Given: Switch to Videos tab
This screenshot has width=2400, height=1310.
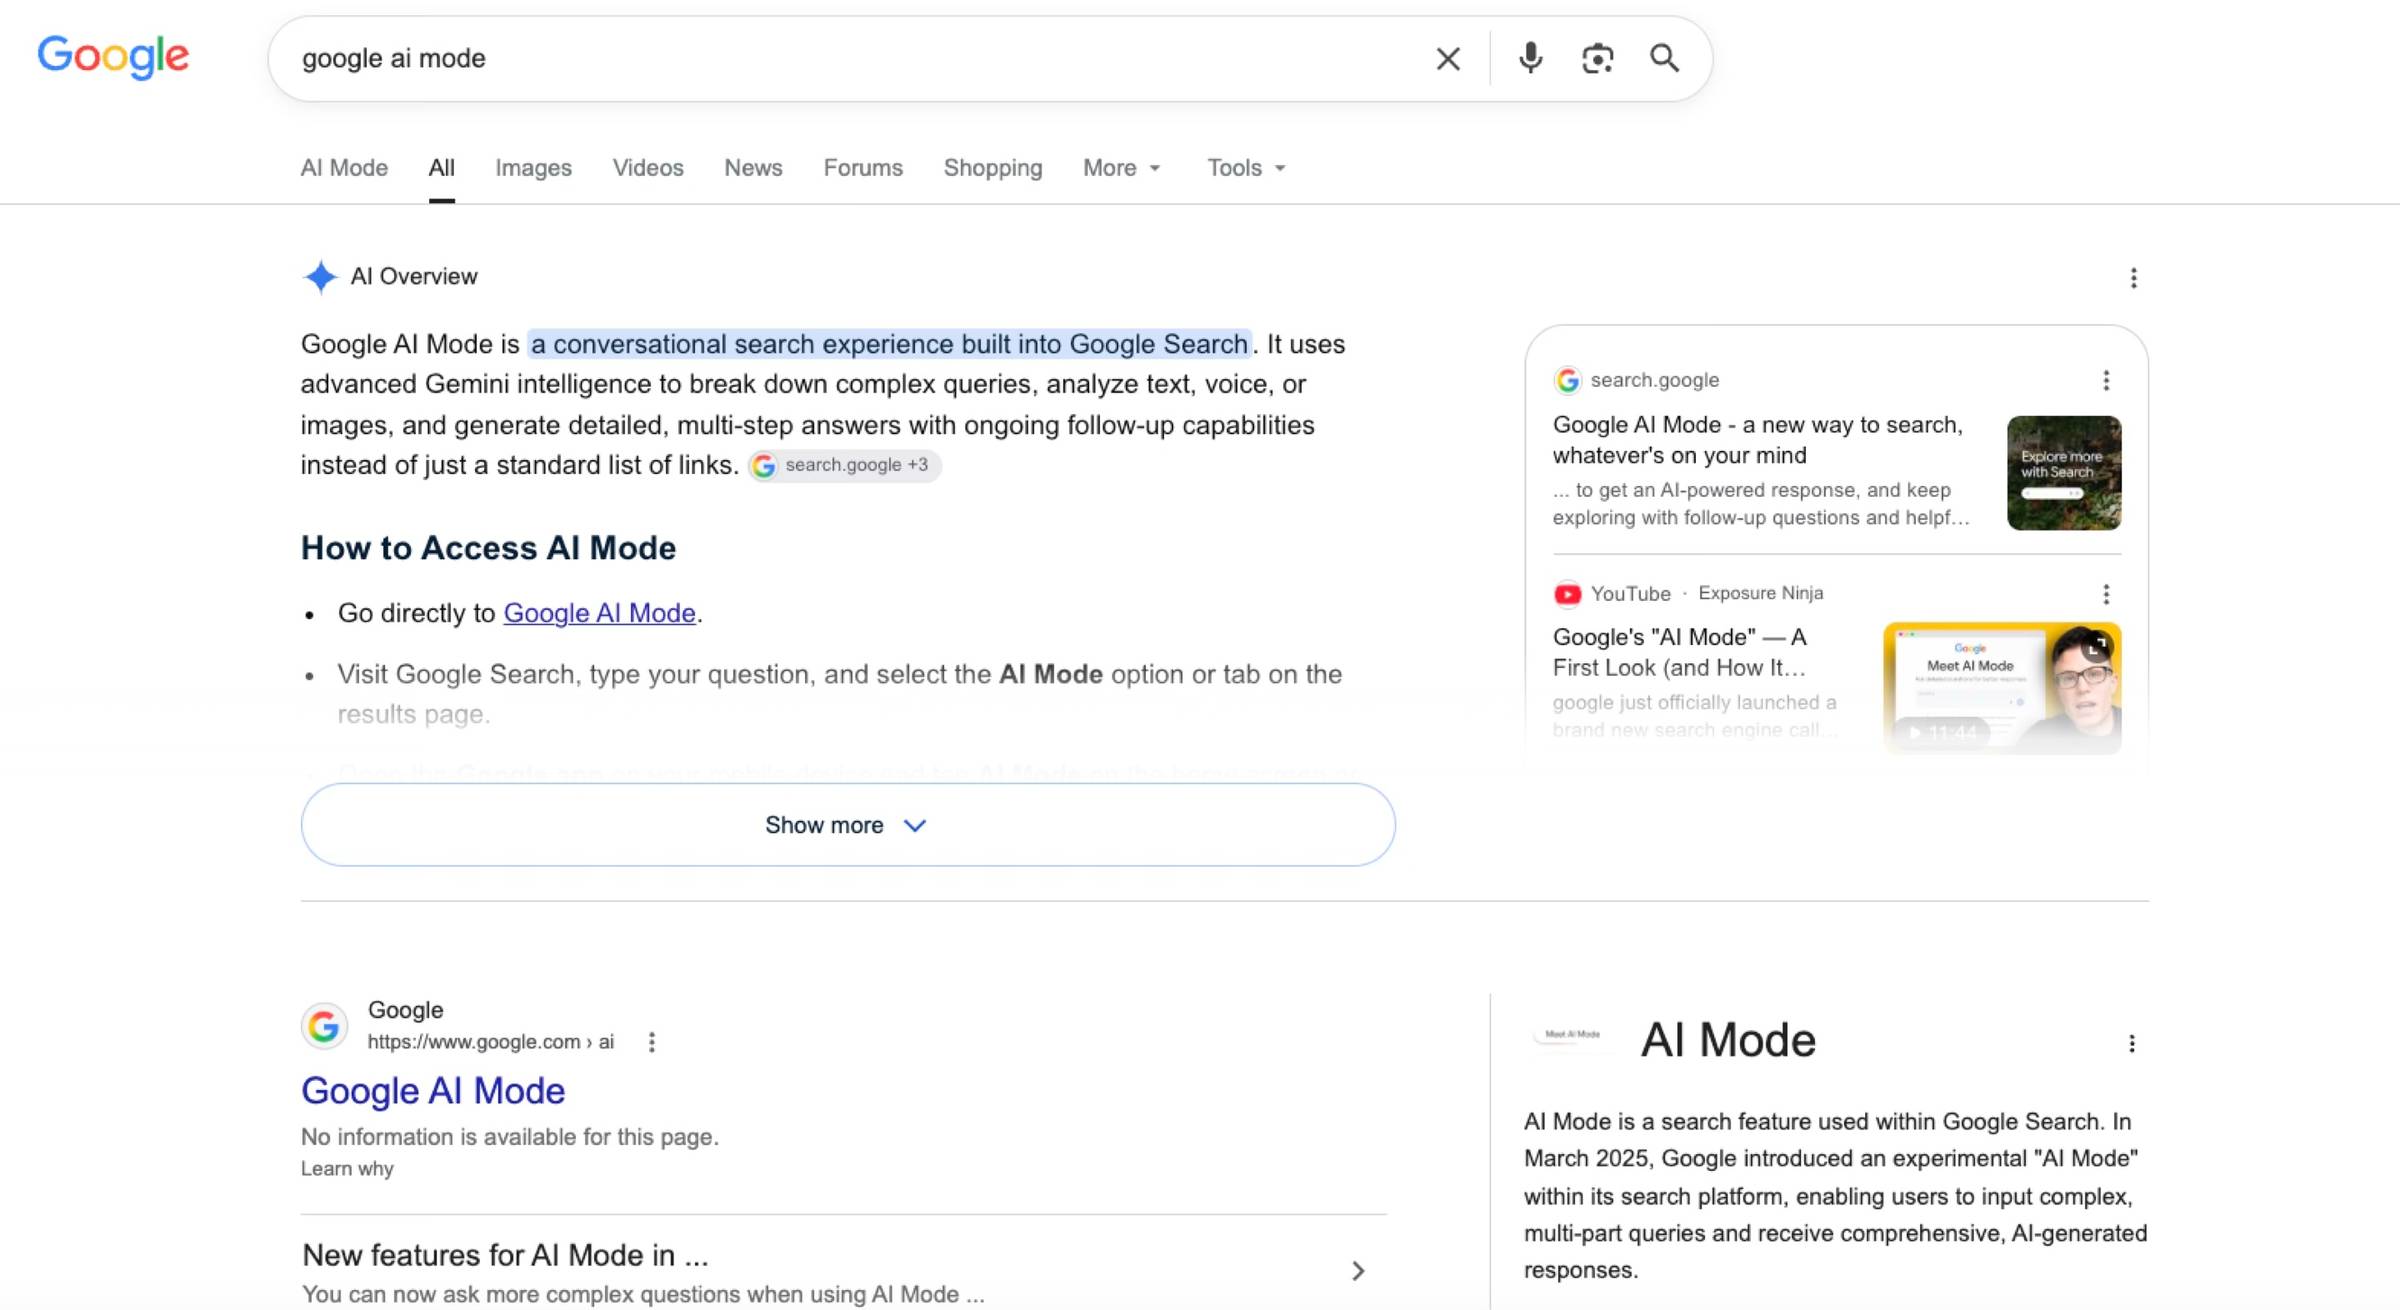Looking at the screenshot, I should (x=648, y=168).
